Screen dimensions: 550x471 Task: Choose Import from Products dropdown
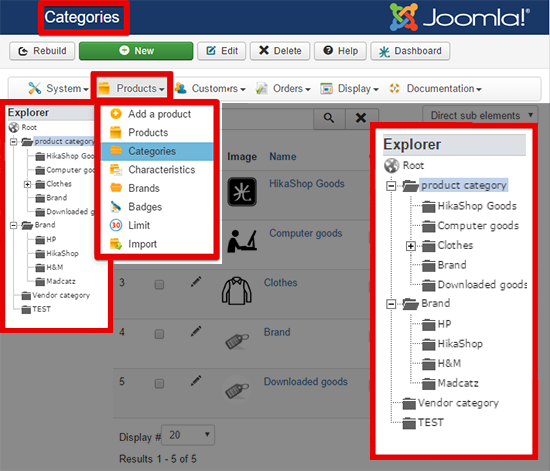(157, 244)
